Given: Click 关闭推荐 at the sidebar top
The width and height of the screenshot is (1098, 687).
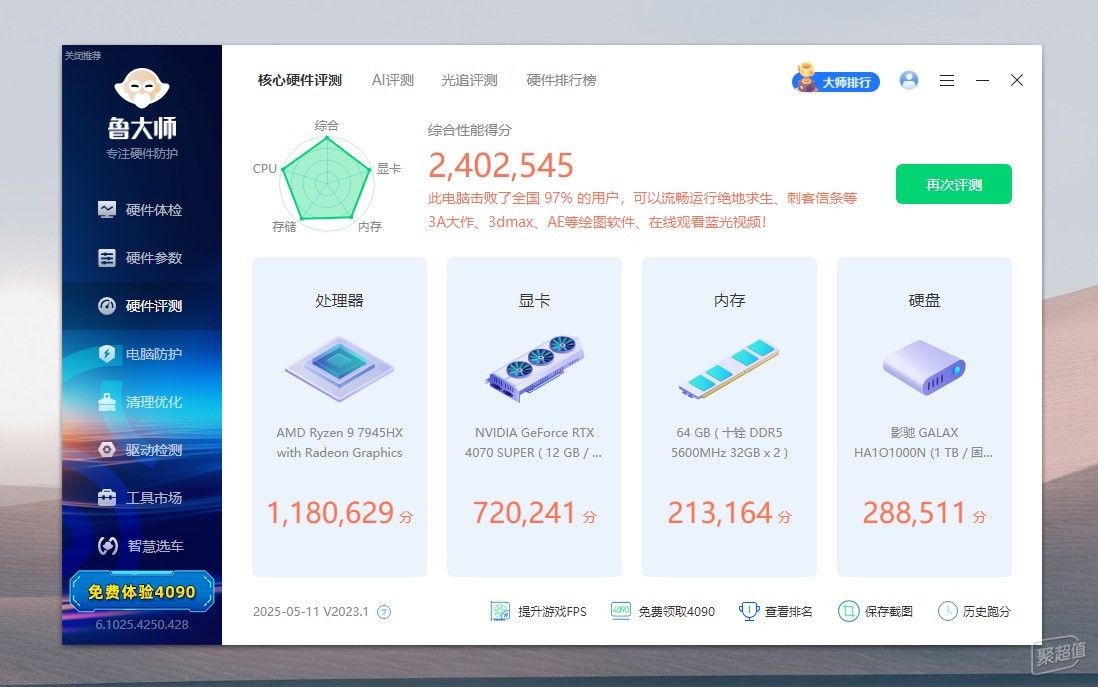Looking at the screenshot, I should [83, 55].
